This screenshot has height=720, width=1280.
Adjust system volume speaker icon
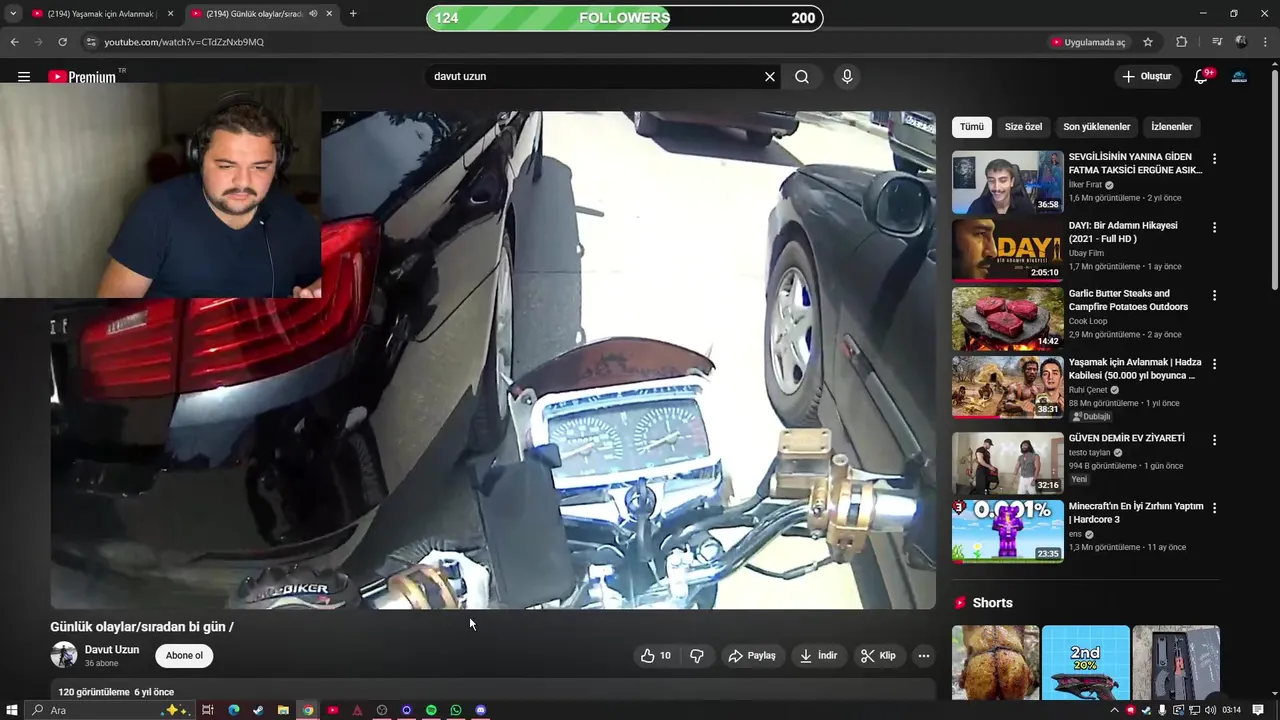[x=1211, y=710]
